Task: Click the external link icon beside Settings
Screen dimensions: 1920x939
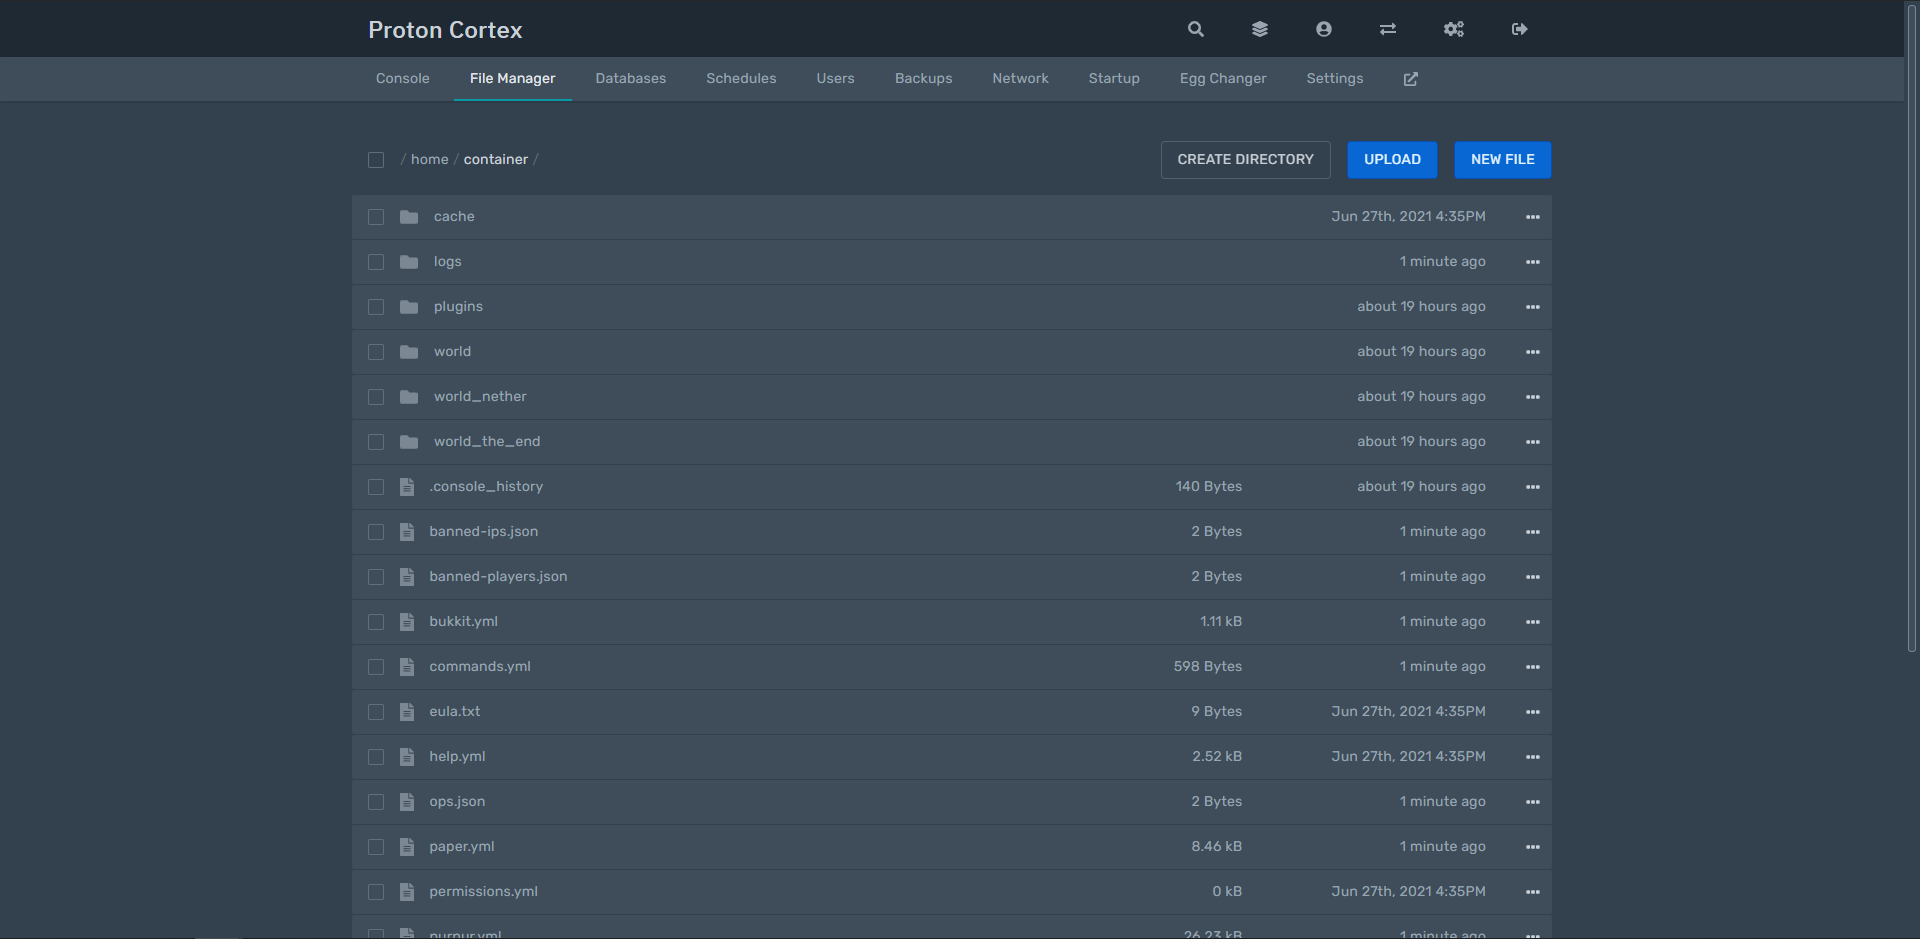Action: (x=1410, y=79)
